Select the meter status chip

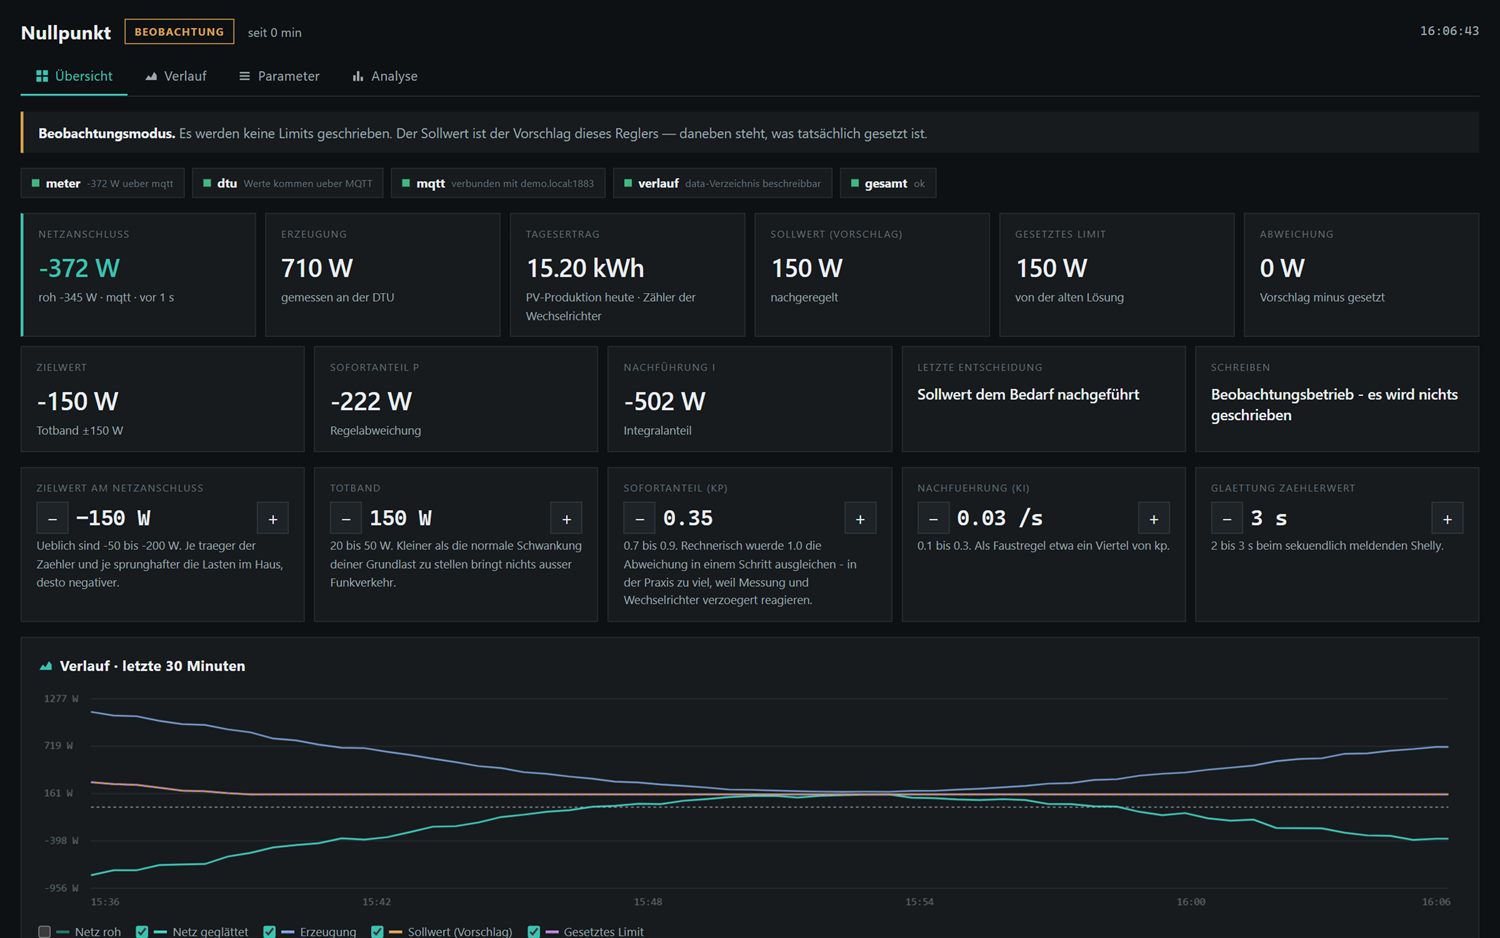tap(102, 183)
